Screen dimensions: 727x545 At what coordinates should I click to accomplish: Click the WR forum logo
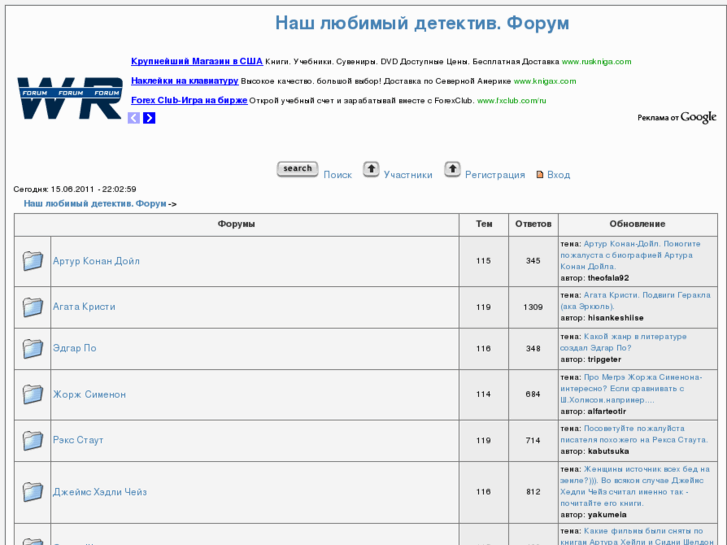click(68, 98)
